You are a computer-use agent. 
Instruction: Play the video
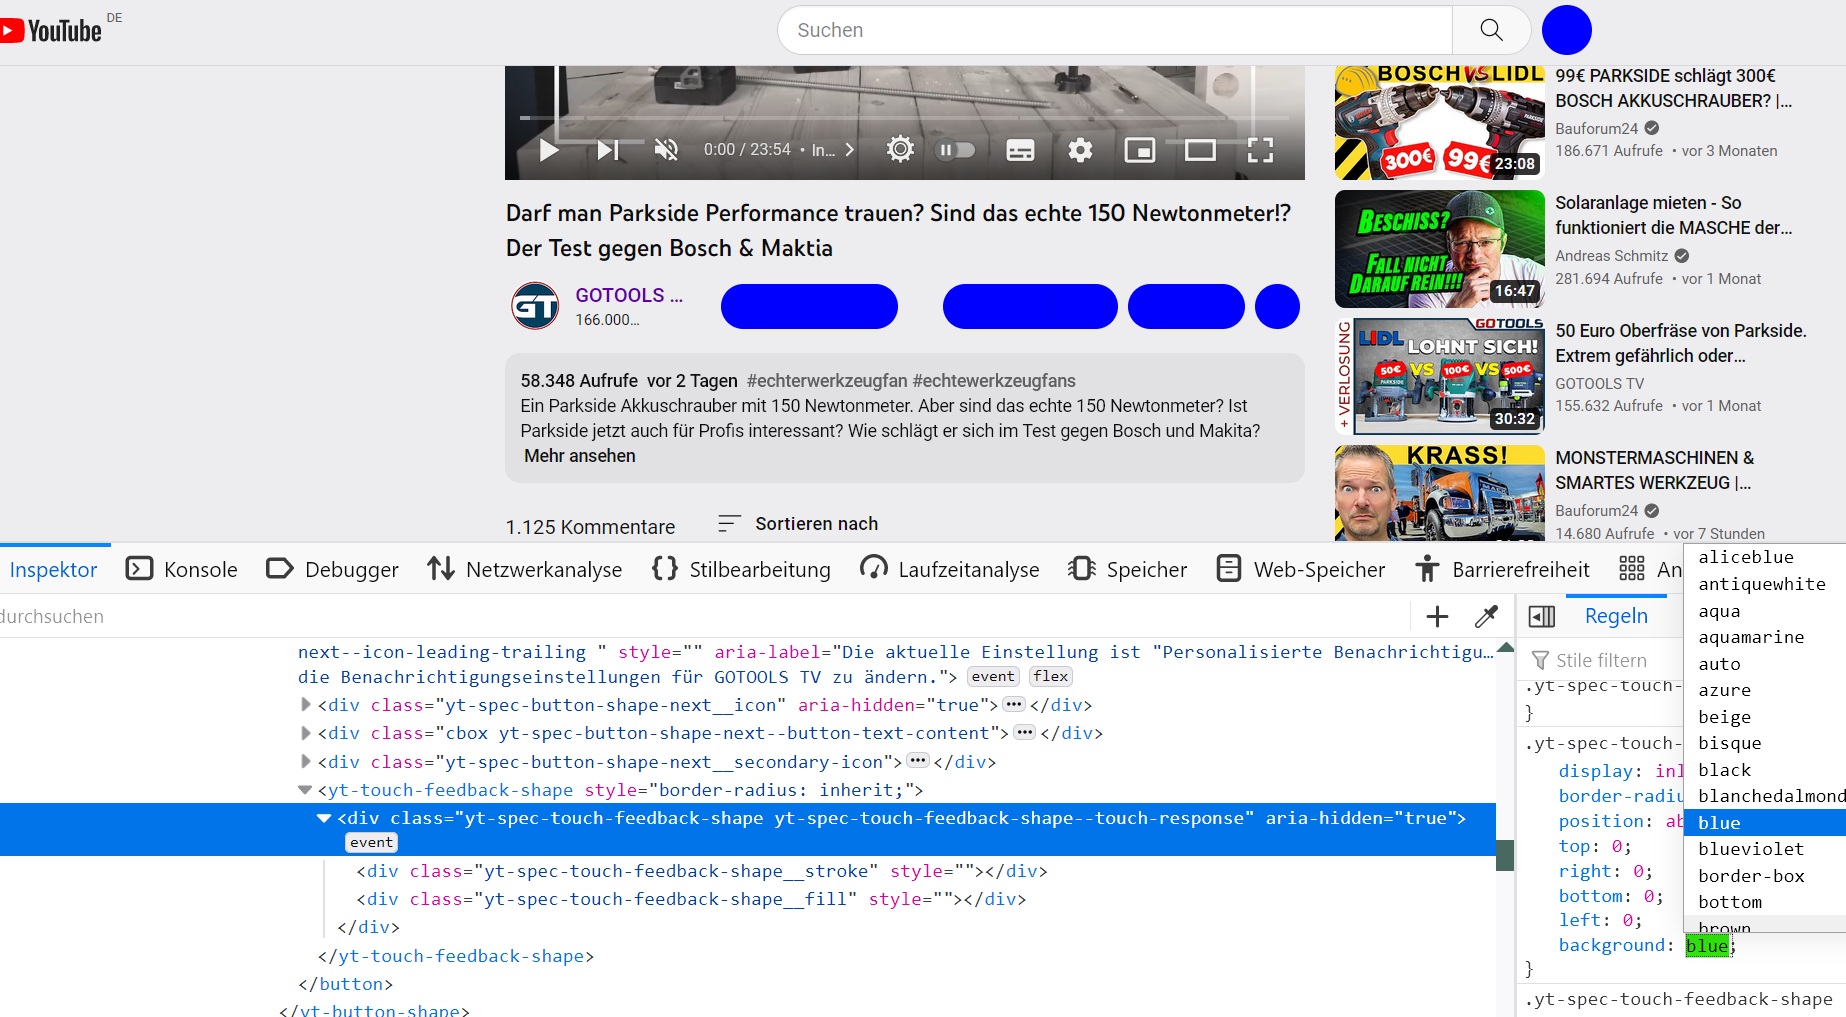(x=549, y=150)
